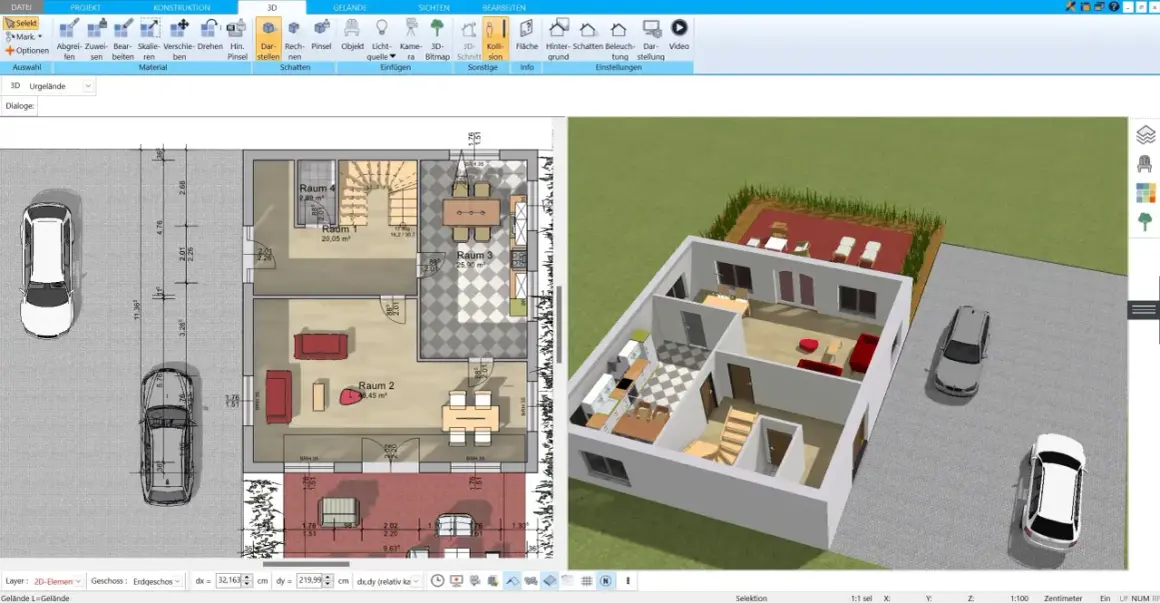Click the Raum 1 label in plan
Viewport: 1160px width, 603px height.
pyautogui.click(x=340, y=229)
